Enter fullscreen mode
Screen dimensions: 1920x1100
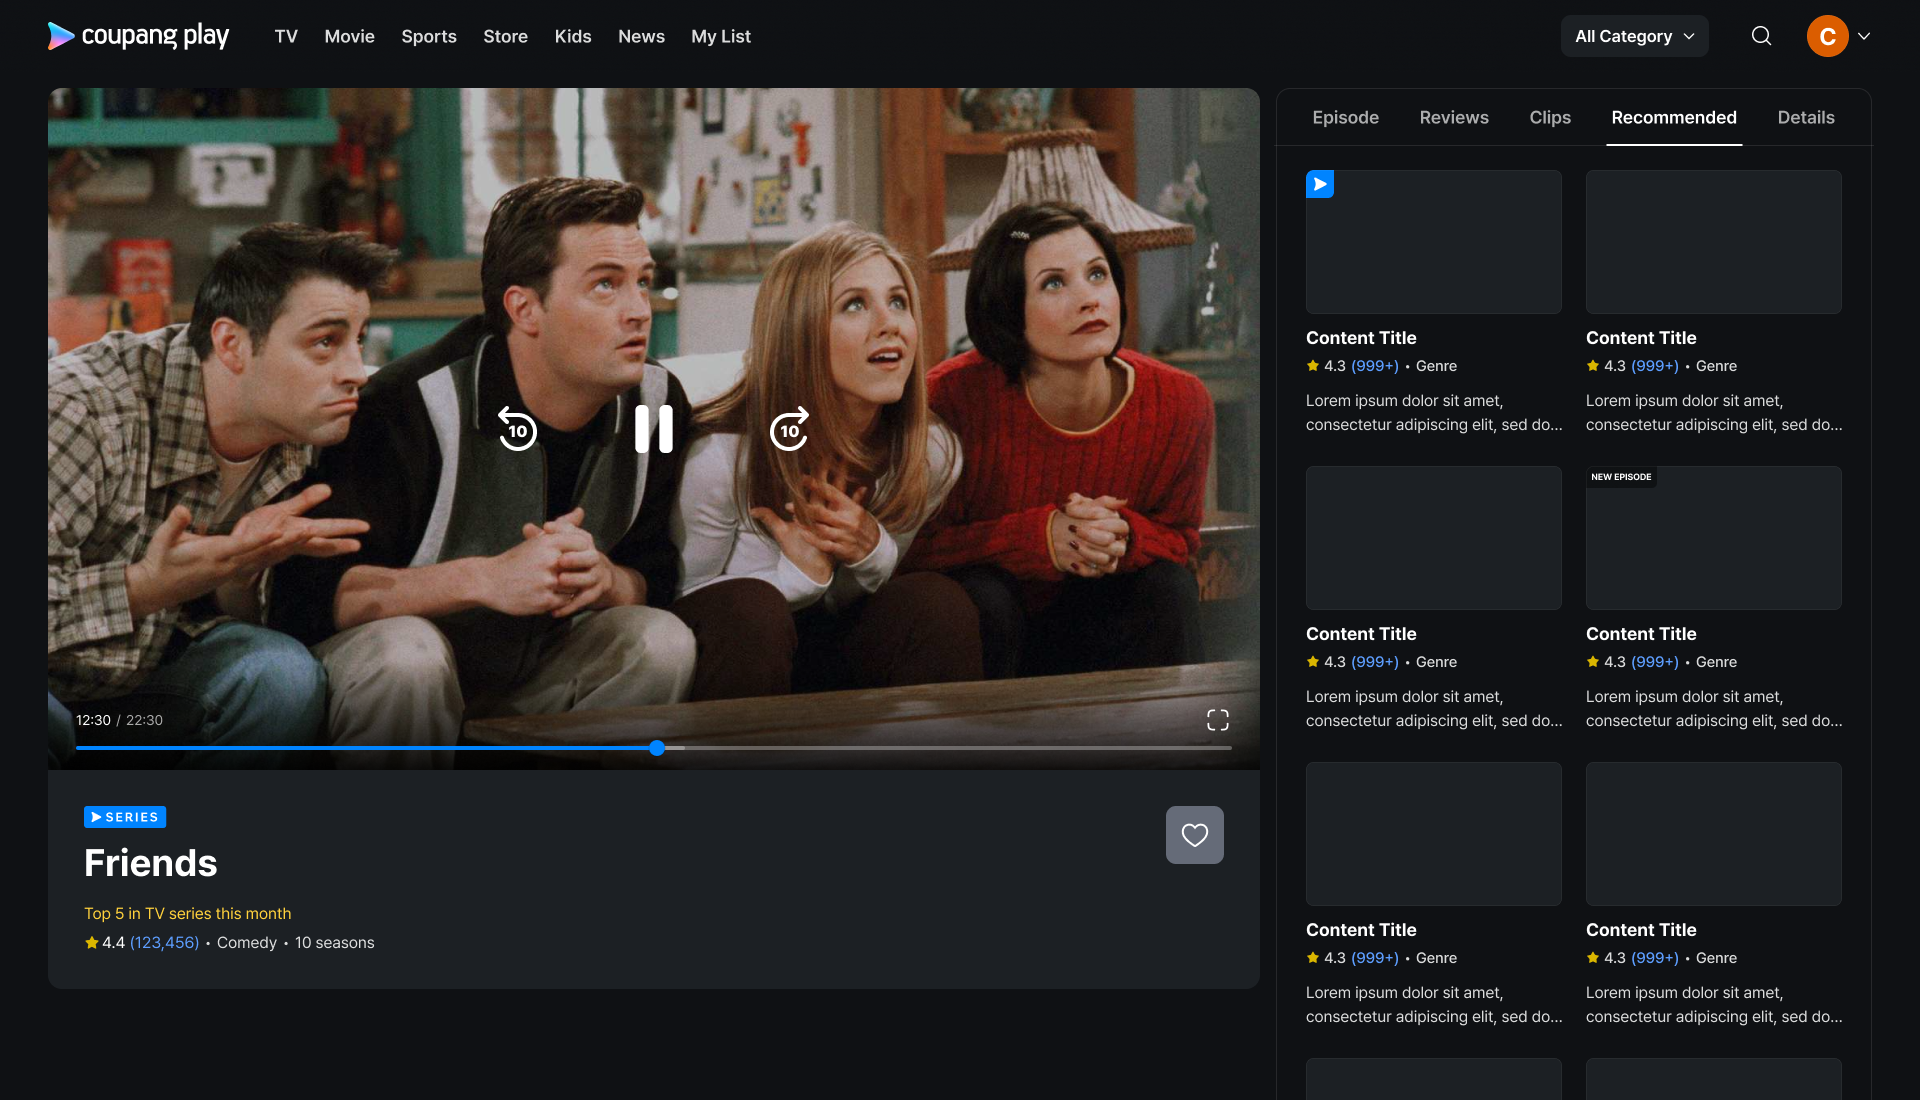coord(1217,720)
